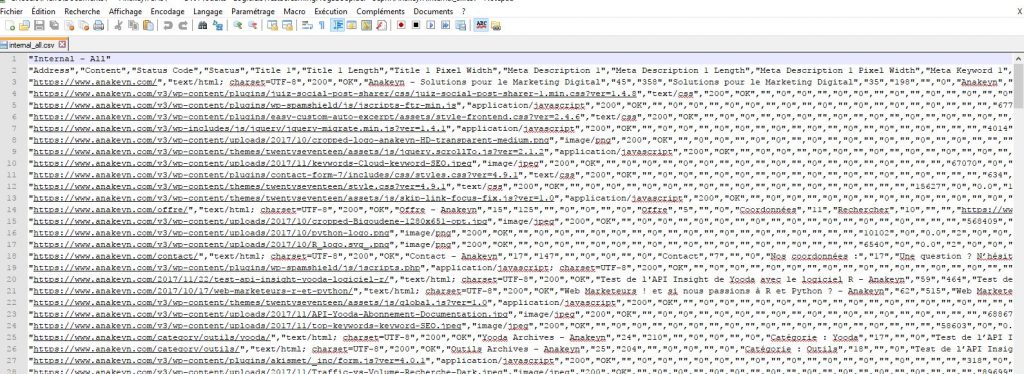Toggle show all characters pilcrow icon
This screenshot has height=374, width=1024.
(321, 25)
